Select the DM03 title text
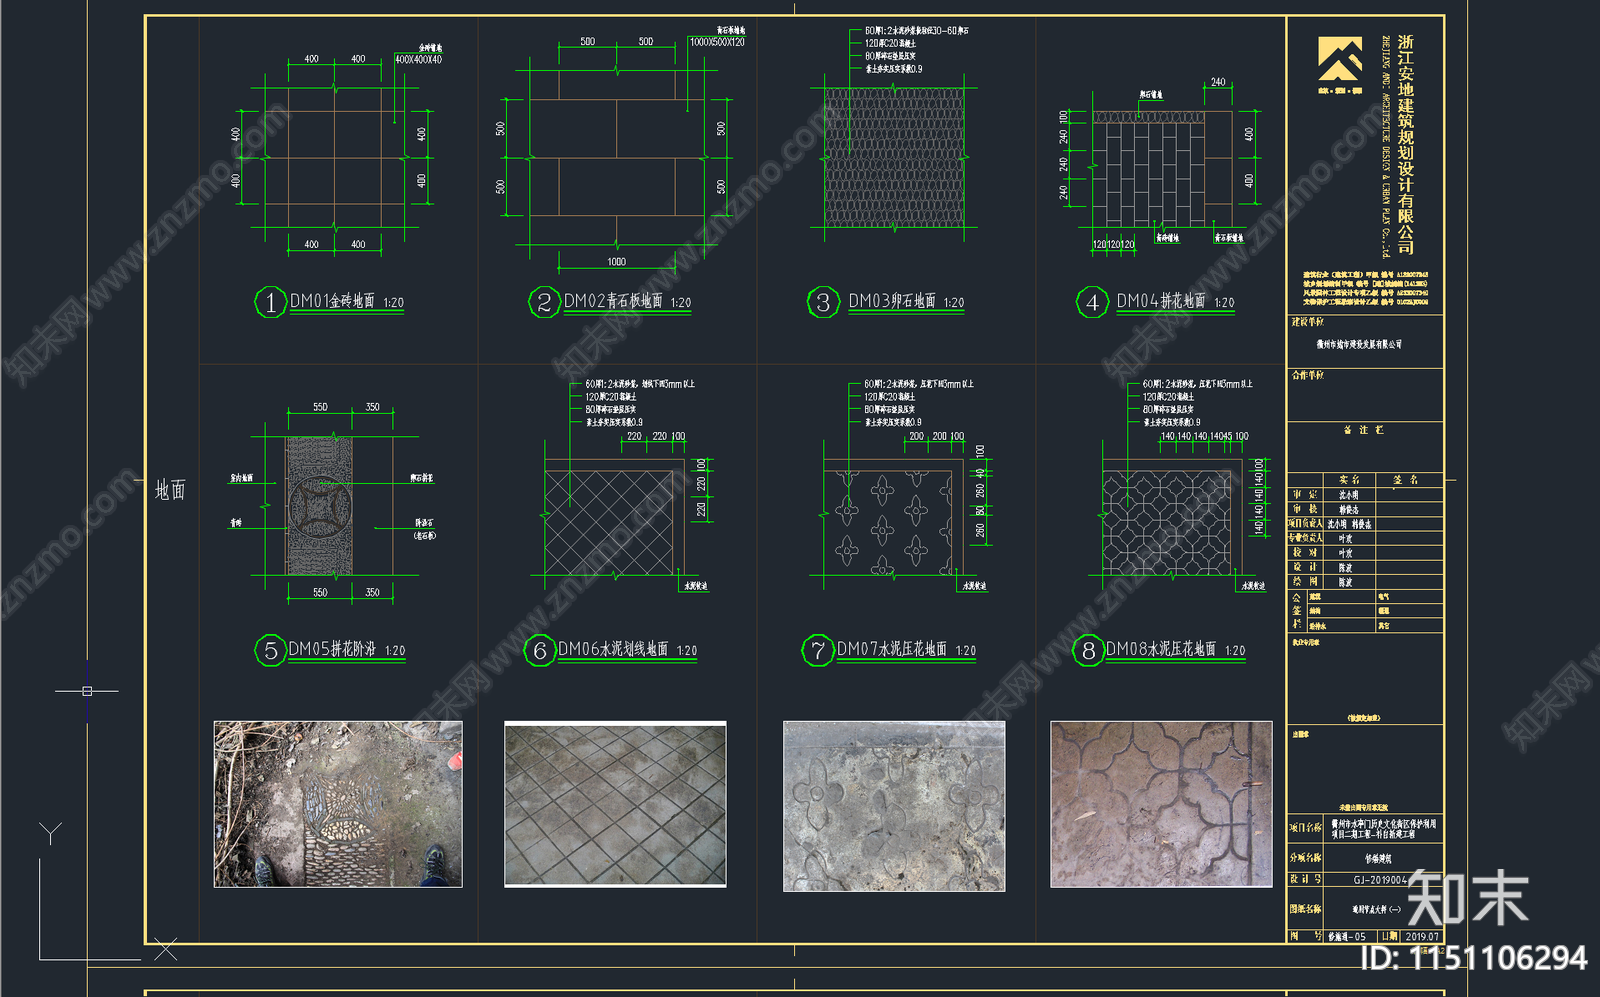The image size is (1600, 997). [892, 301]
